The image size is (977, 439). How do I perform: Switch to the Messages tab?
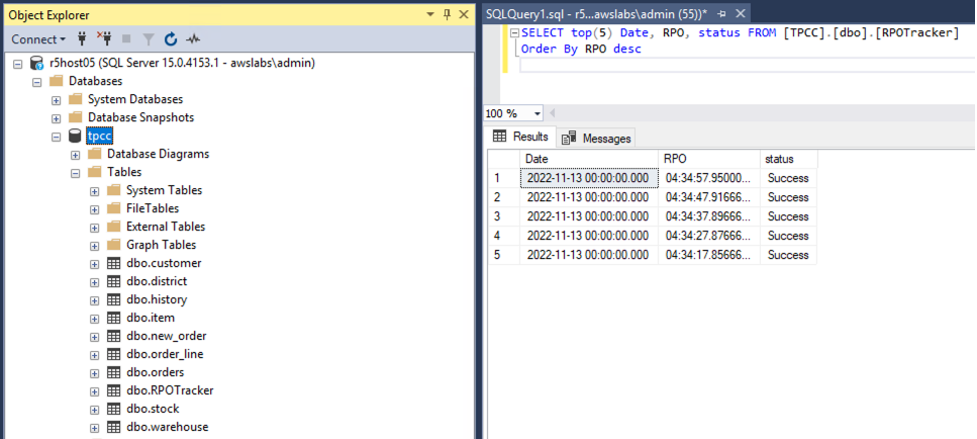[596, 138]
